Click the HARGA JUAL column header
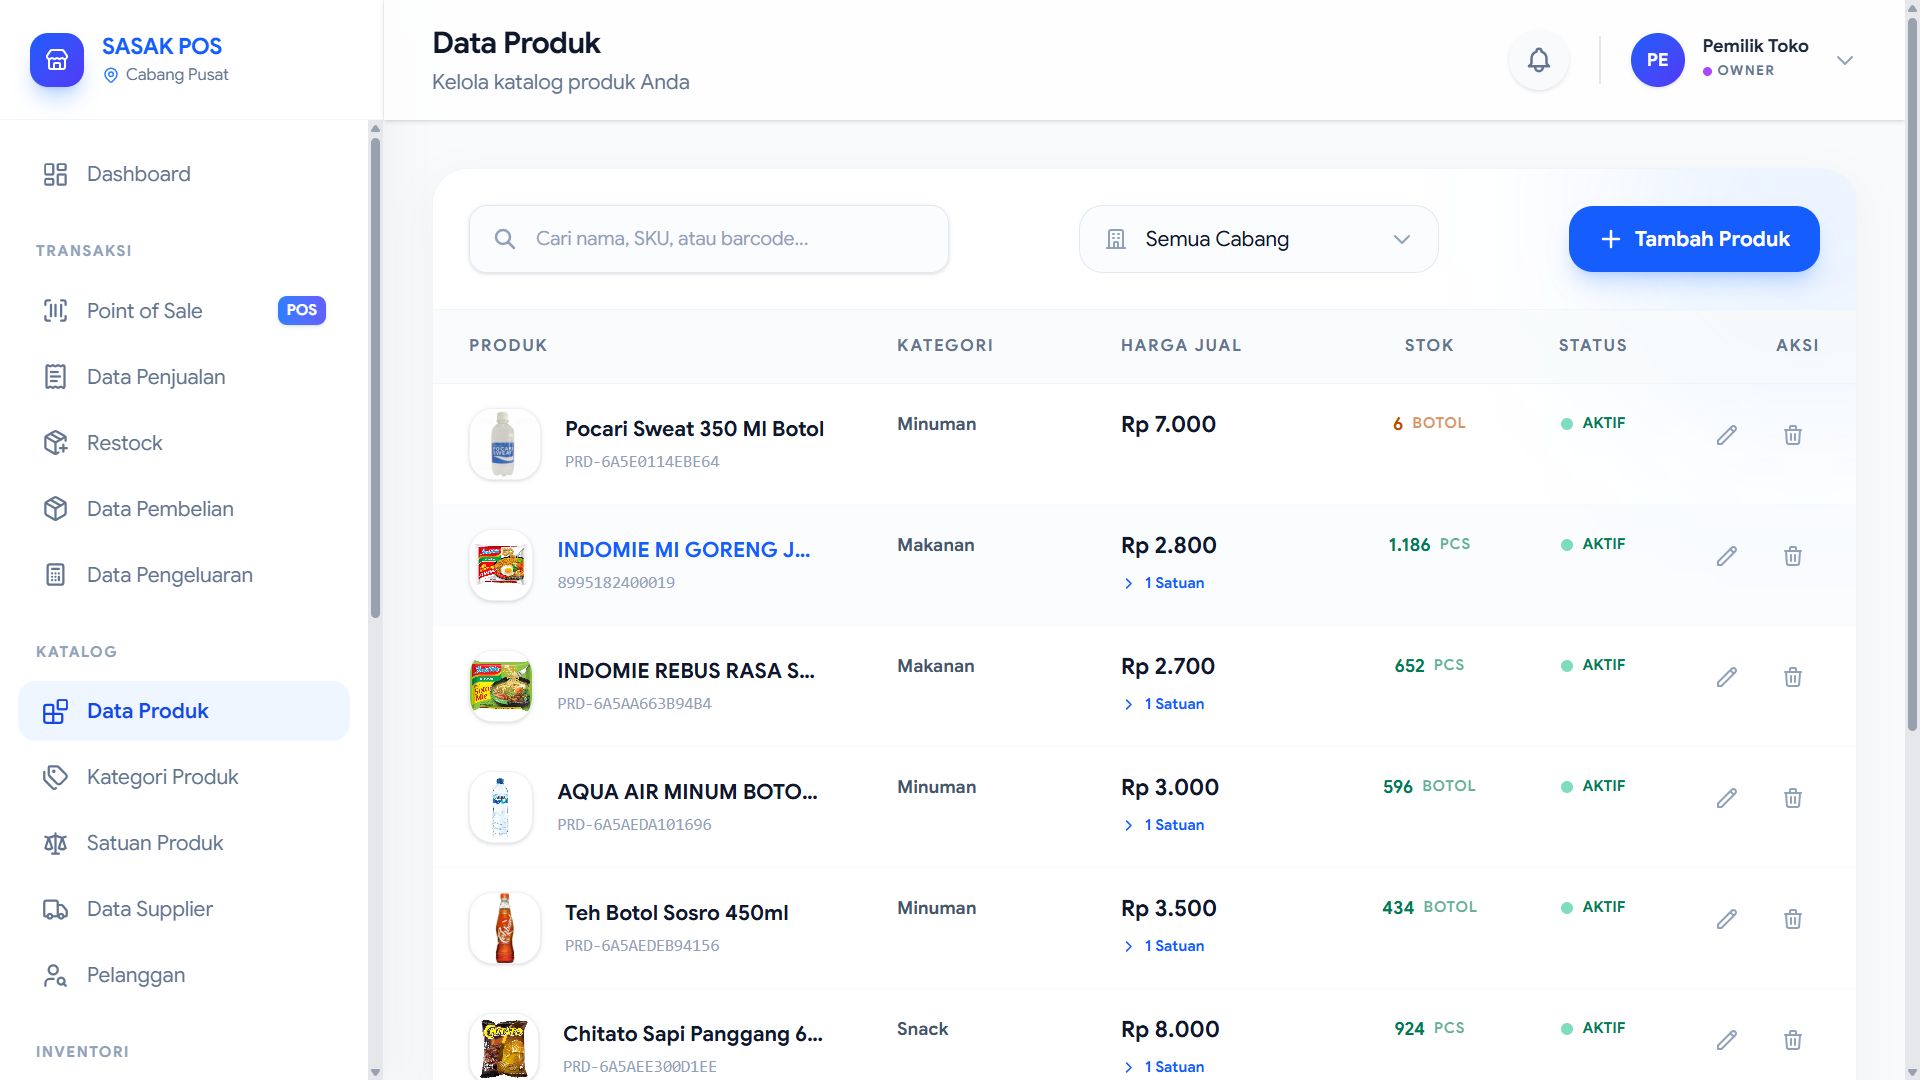Image resolution: width=1920 pixels, height=1080 pixels. (x=1180, y=346)
